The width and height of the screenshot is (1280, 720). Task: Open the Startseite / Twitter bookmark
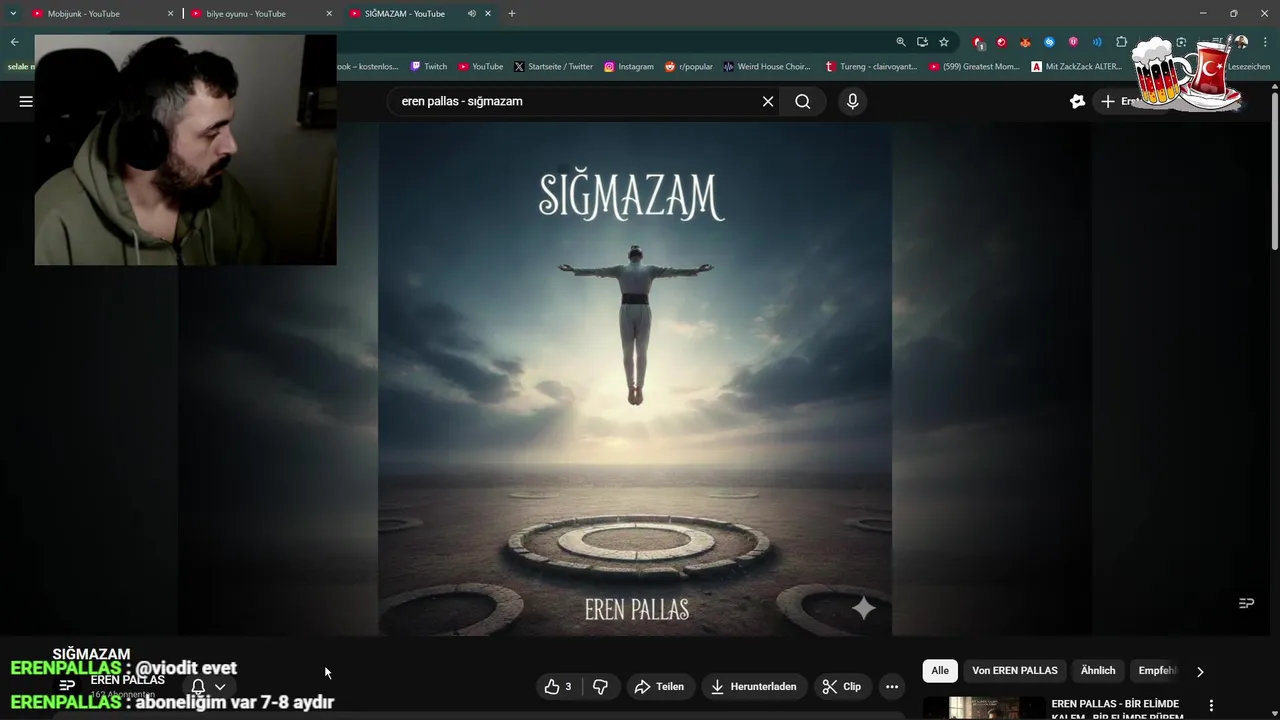coord(554,66)
